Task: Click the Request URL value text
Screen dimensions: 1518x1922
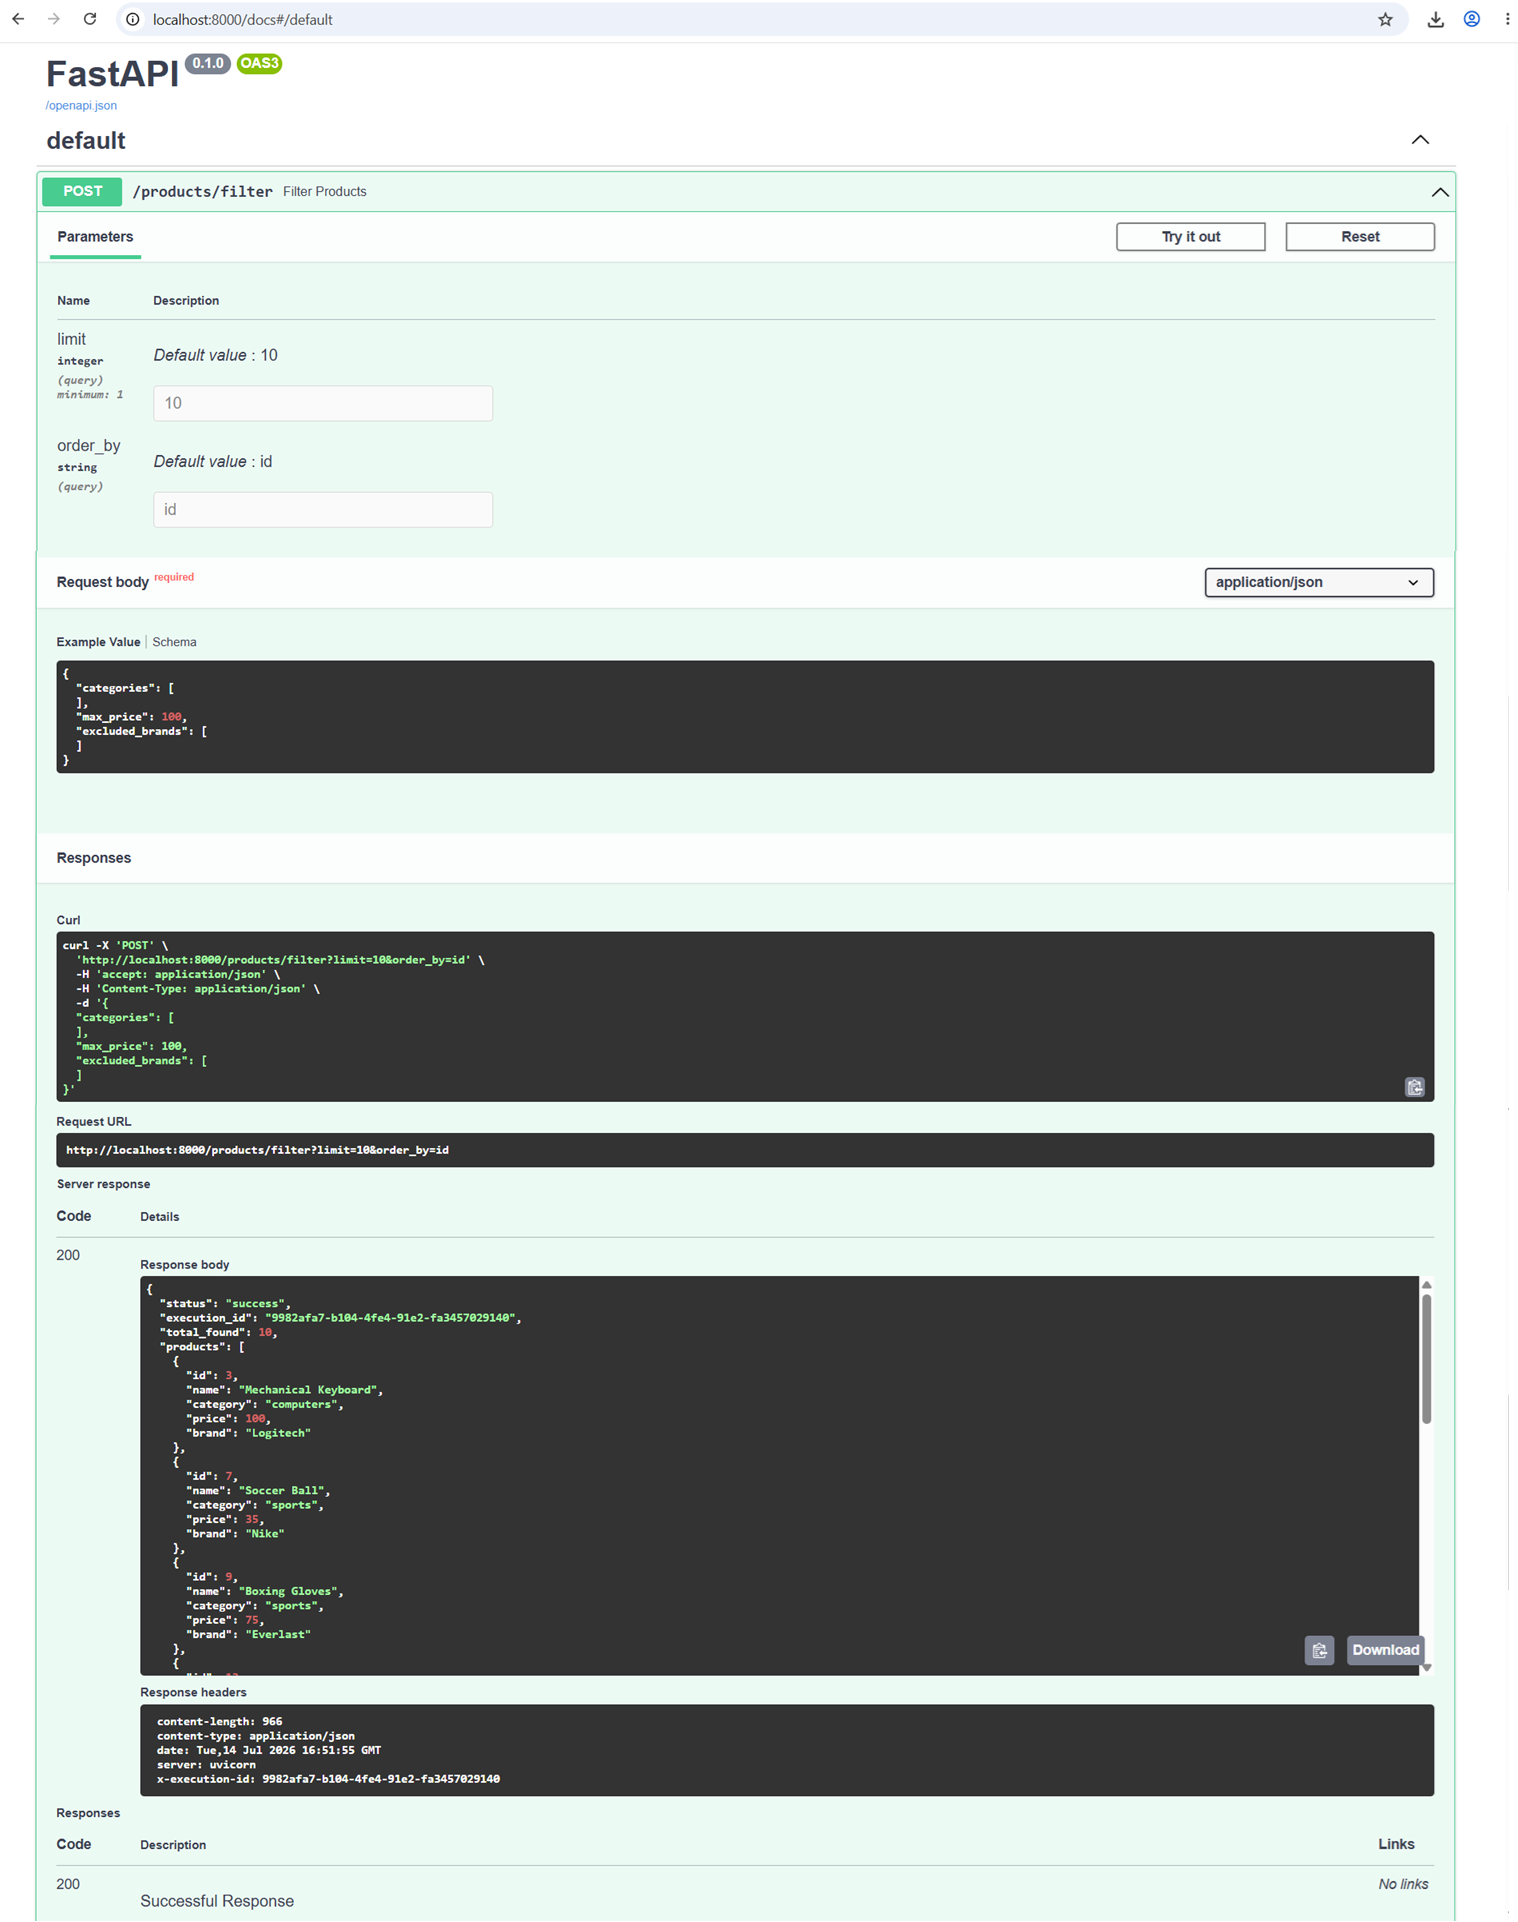Action: (x=257, y=1150)
